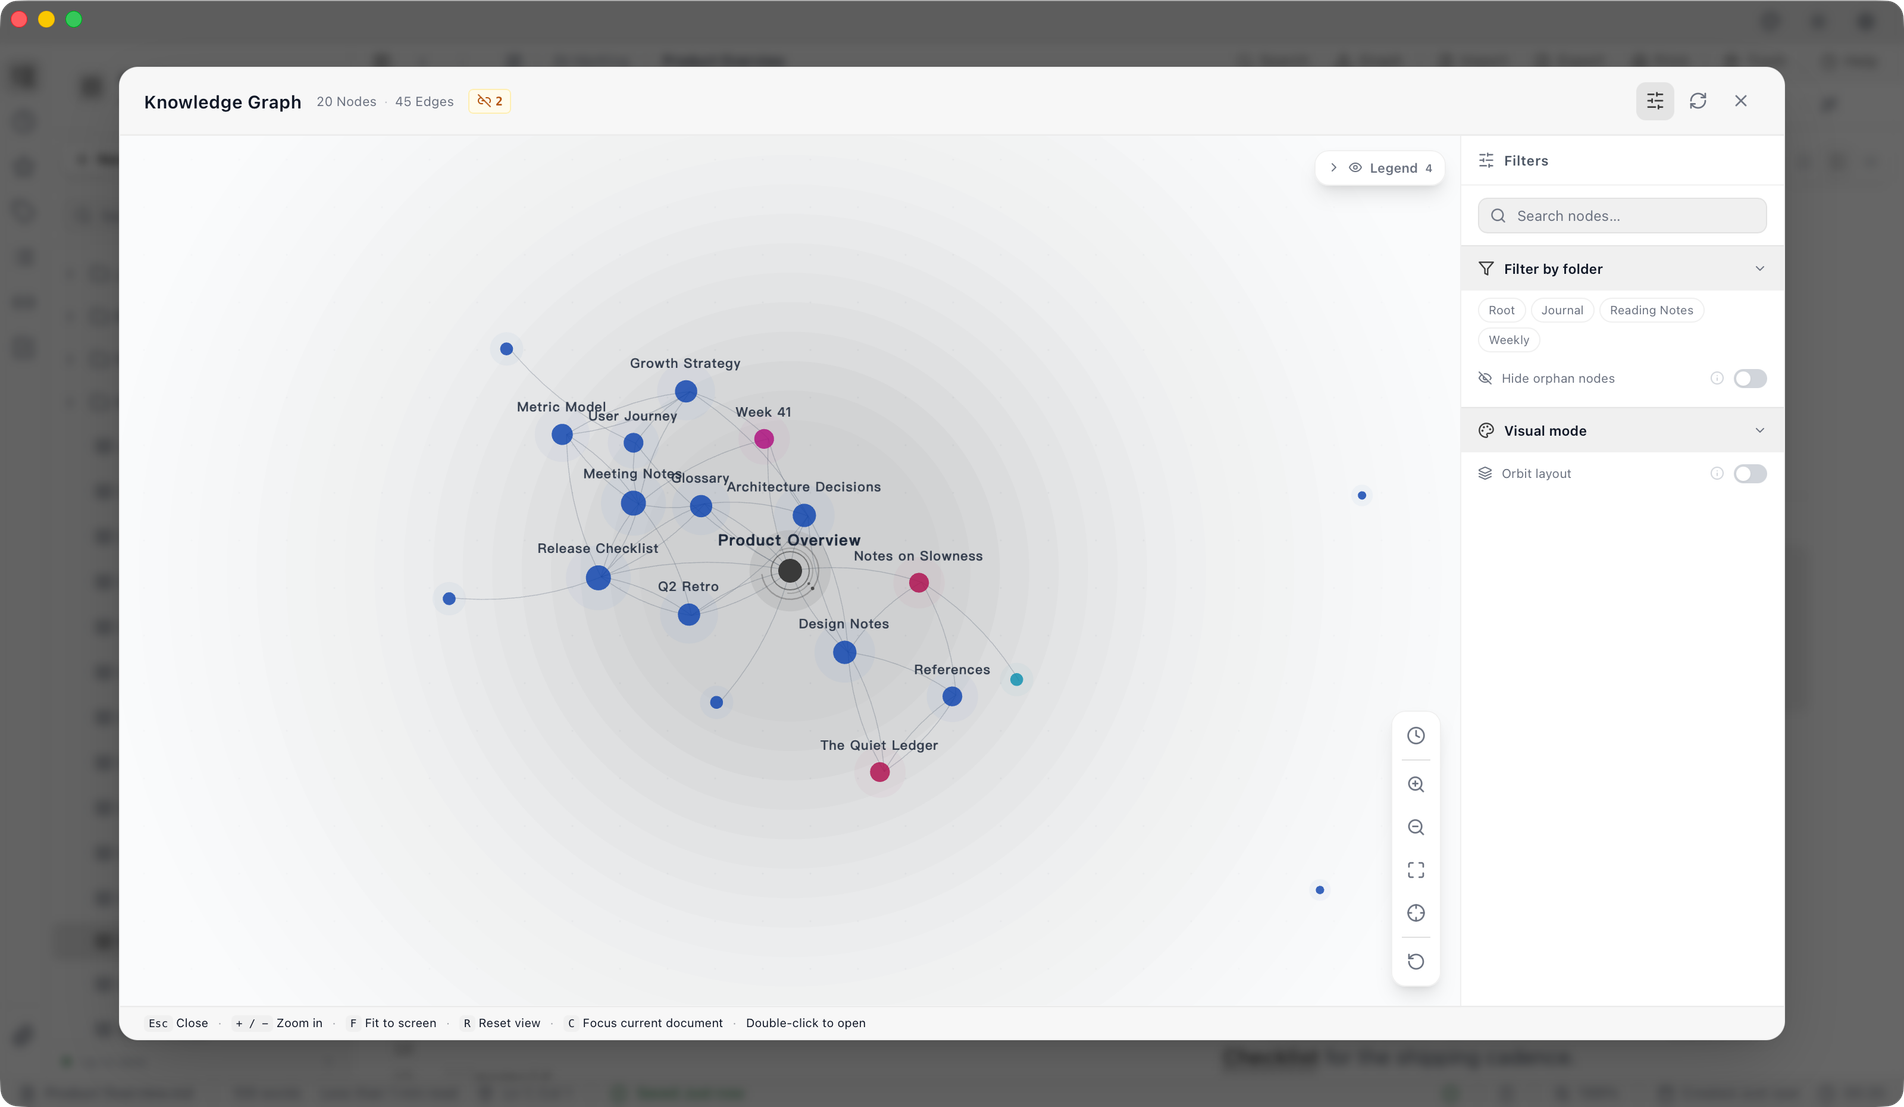Click the info icon beside Hide orphan nodes
The width and height of the screenshot is (1904, 1107).
pos(1717,378)
